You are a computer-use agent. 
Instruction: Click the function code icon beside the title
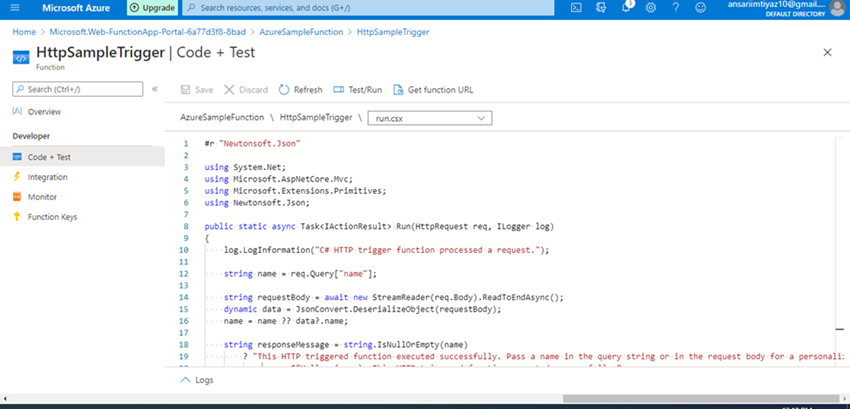pos(21,57)
